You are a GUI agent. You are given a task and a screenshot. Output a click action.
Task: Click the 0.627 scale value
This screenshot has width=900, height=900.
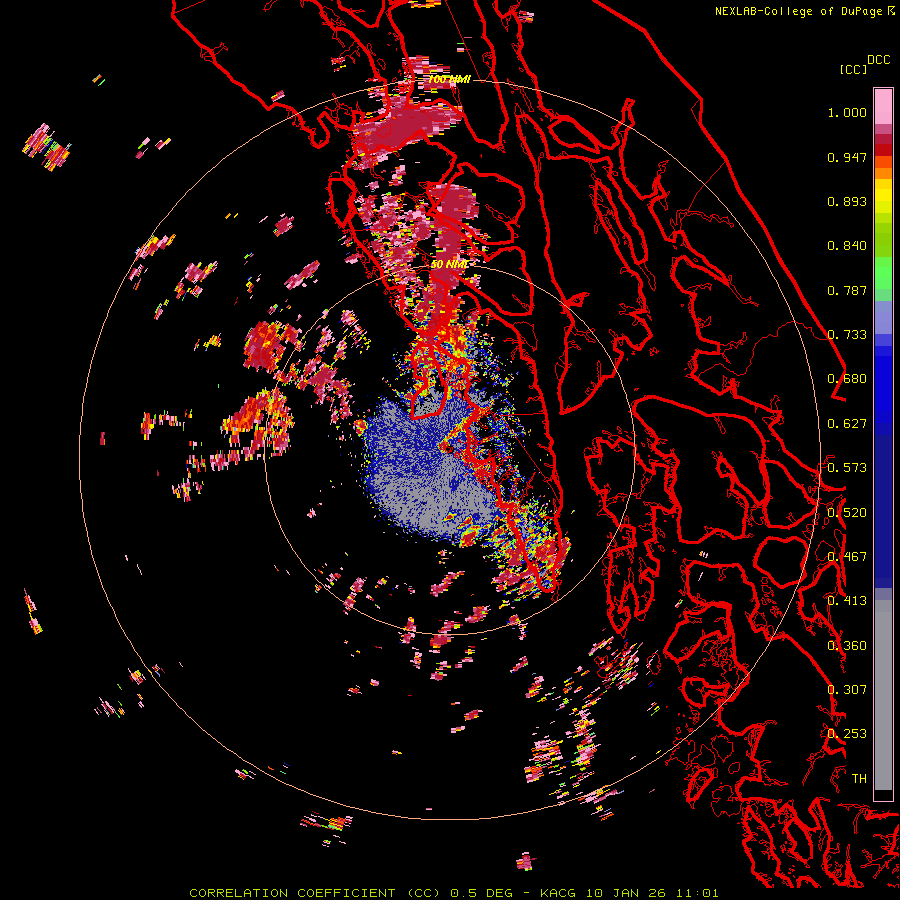tap(847, 424)
